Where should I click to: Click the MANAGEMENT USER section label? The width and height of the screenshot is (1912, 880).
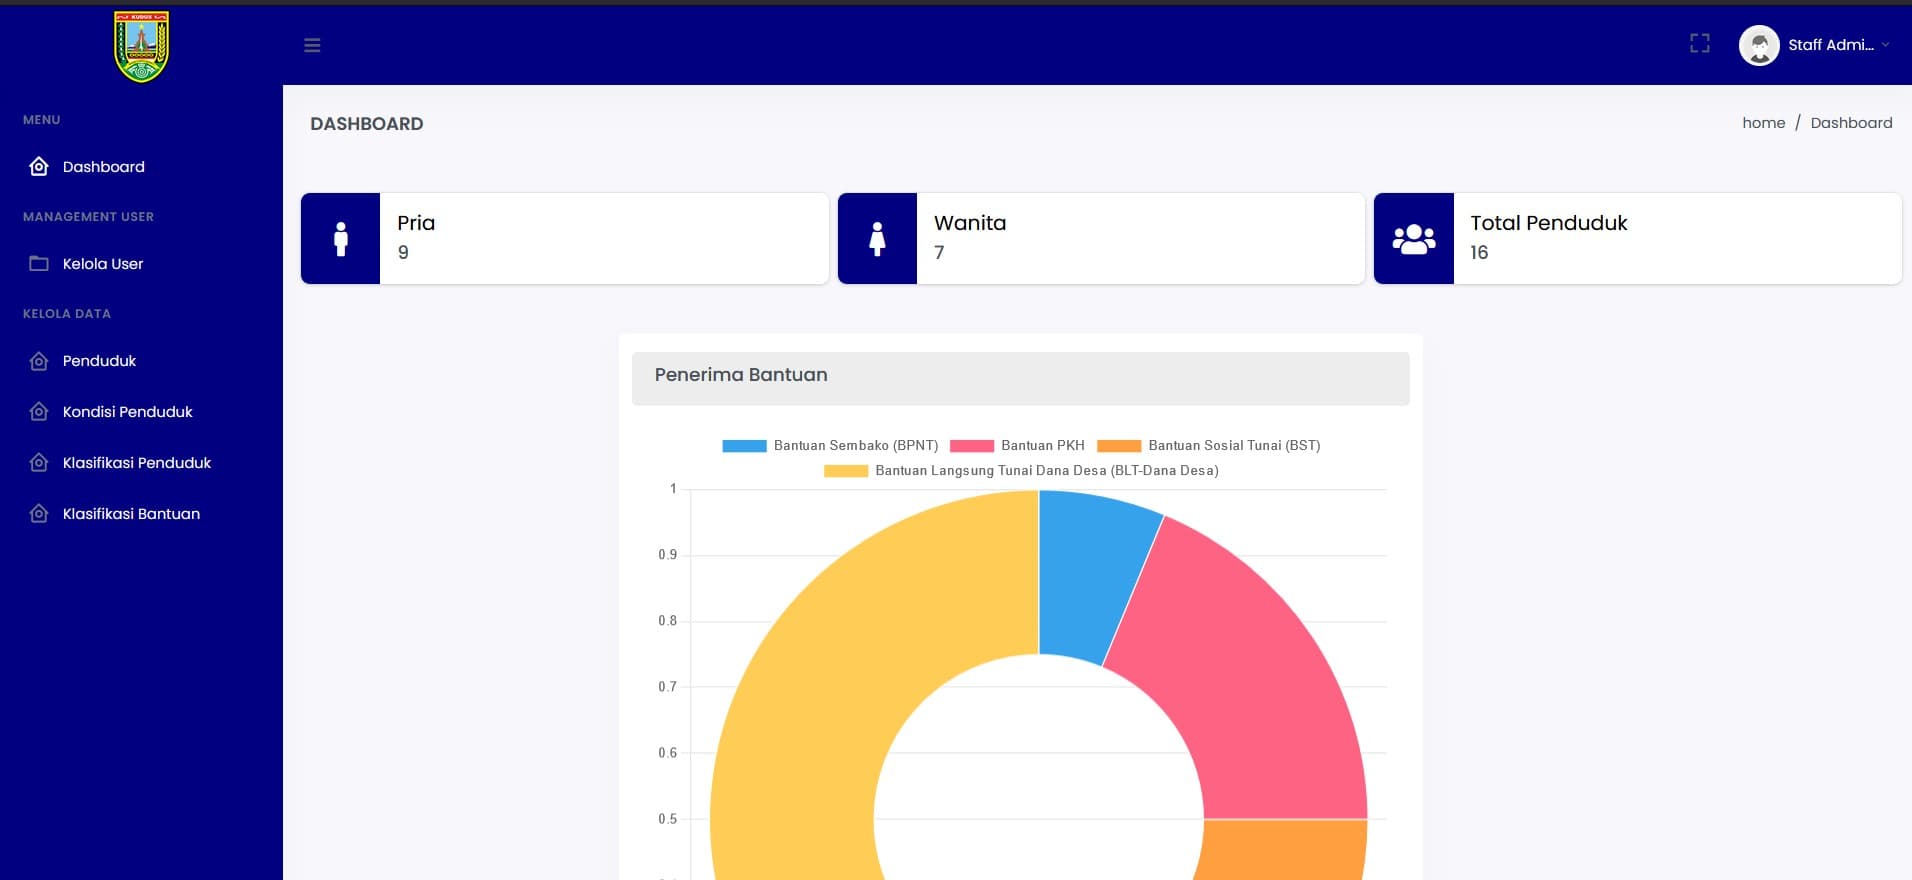click(x=88, y=217)
